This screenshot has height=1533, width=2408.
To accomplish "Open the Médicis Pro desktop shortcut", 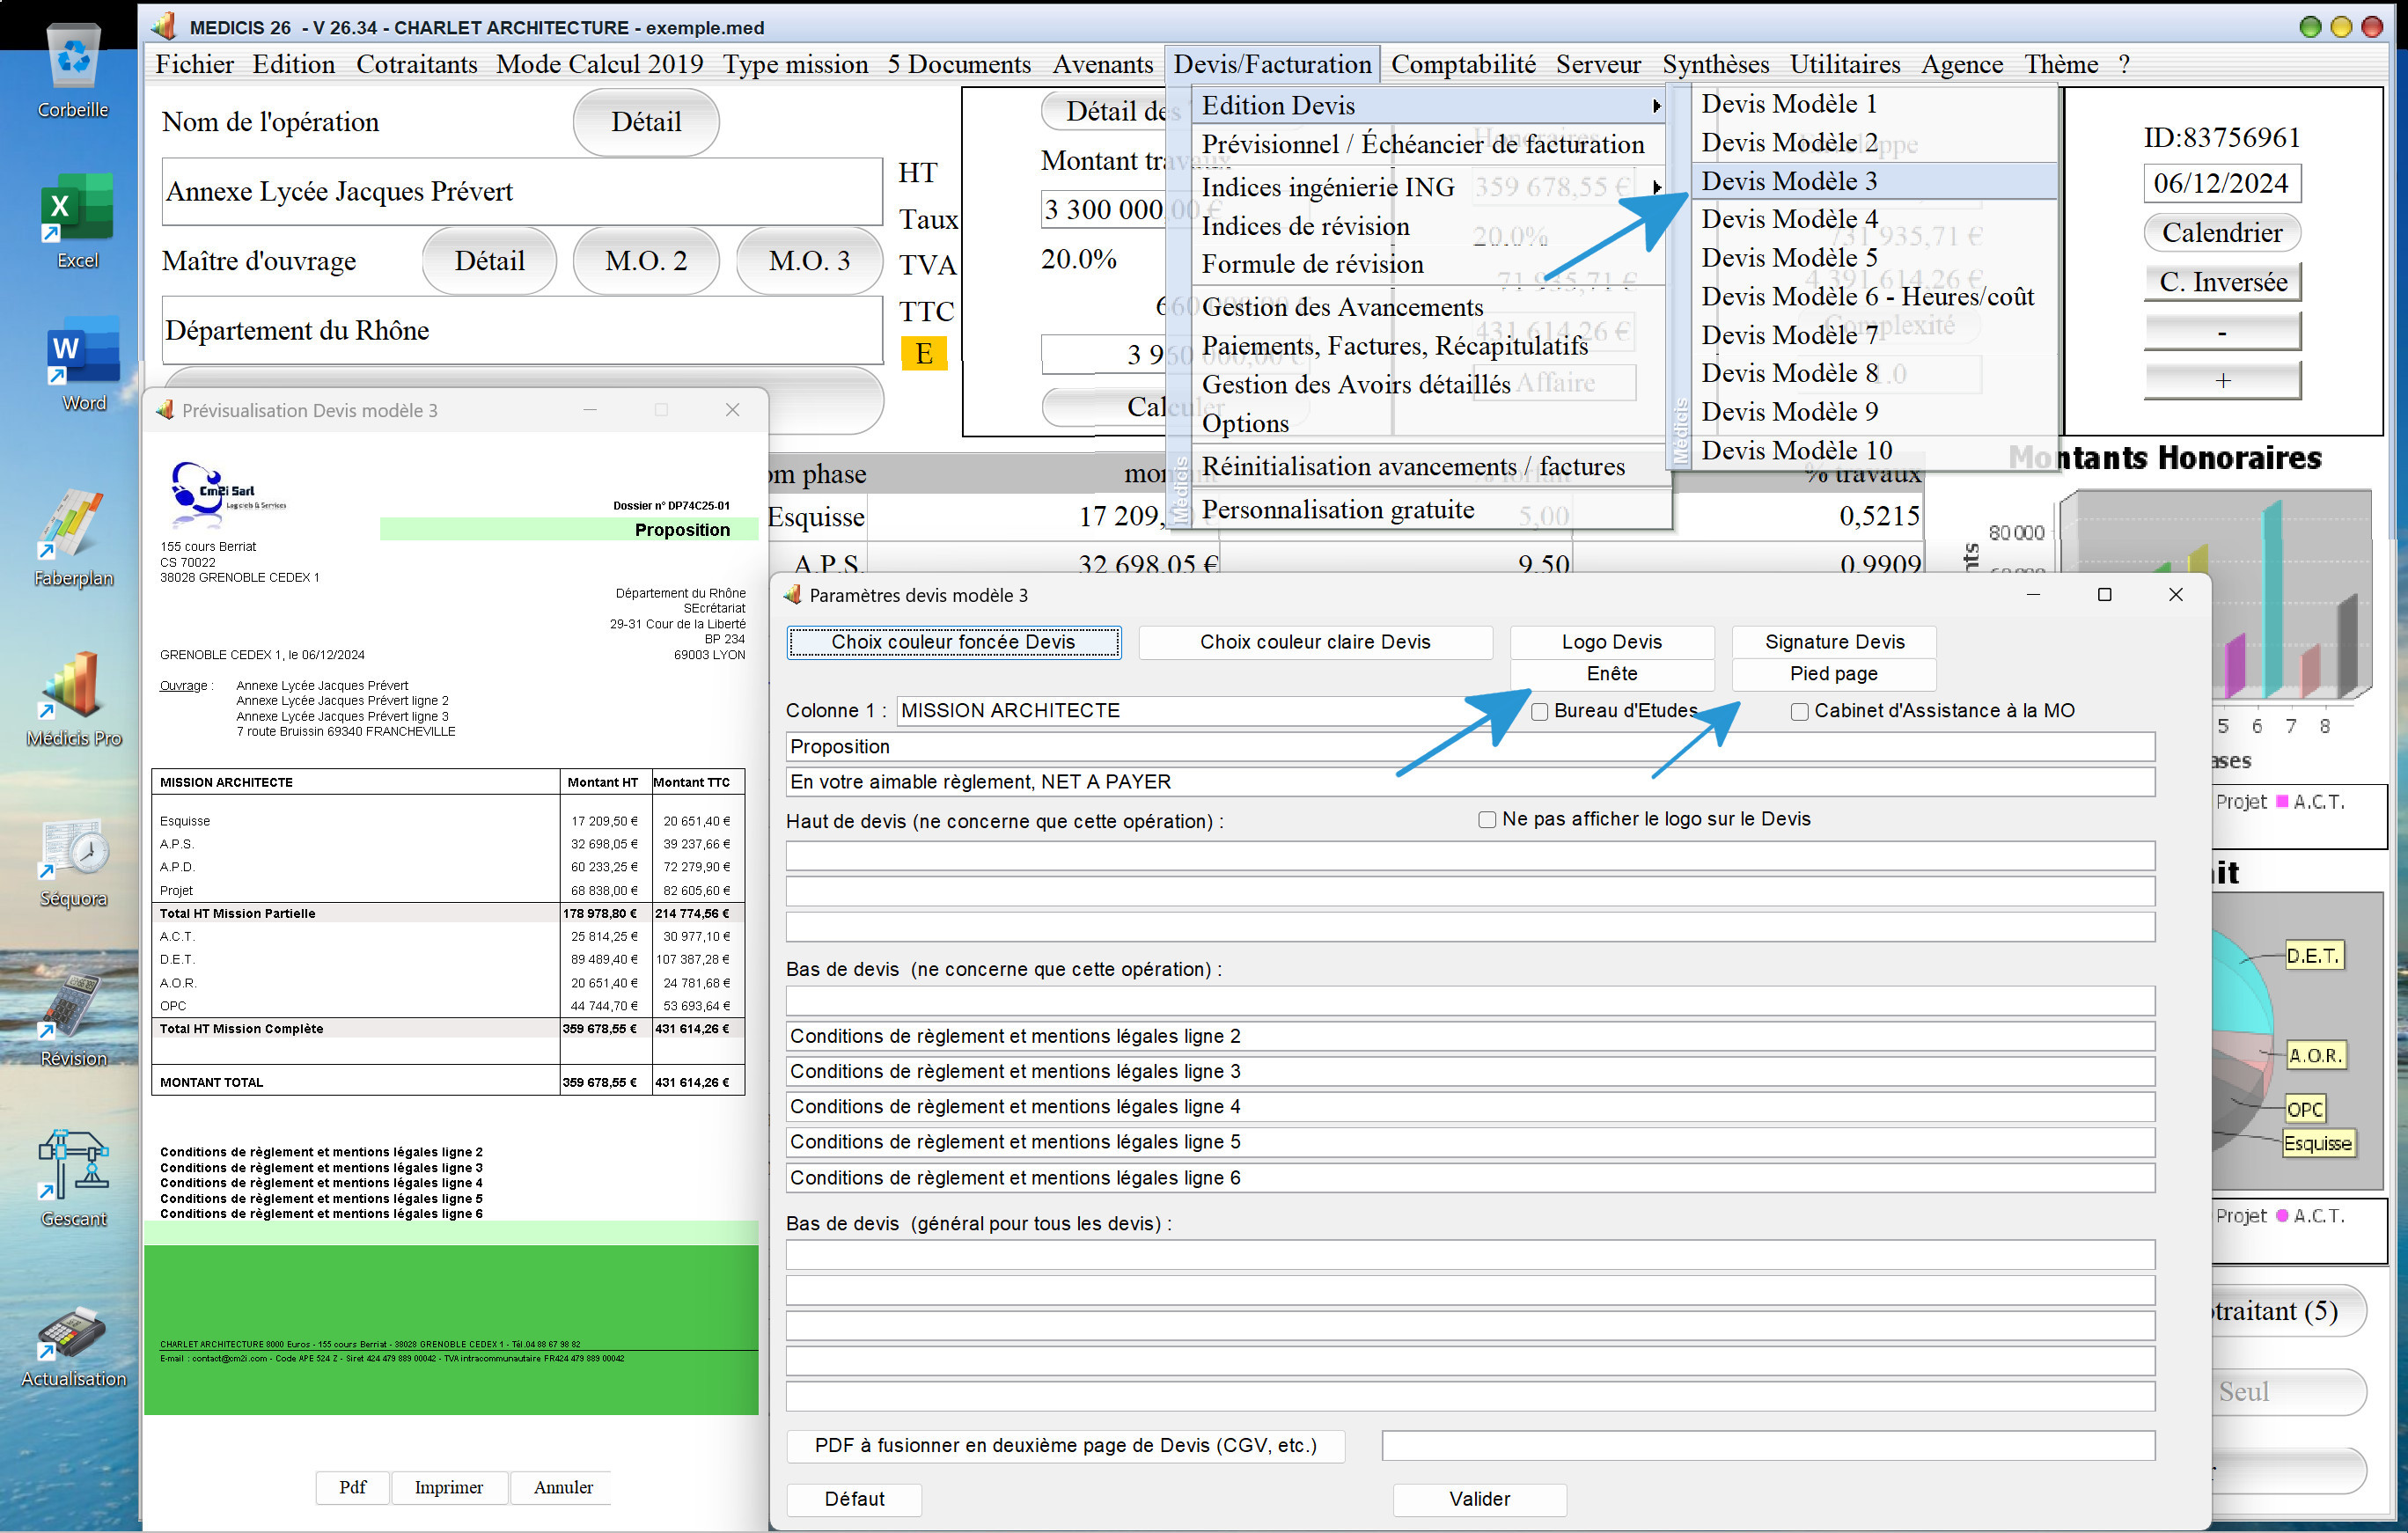I will tap(73, 699).
